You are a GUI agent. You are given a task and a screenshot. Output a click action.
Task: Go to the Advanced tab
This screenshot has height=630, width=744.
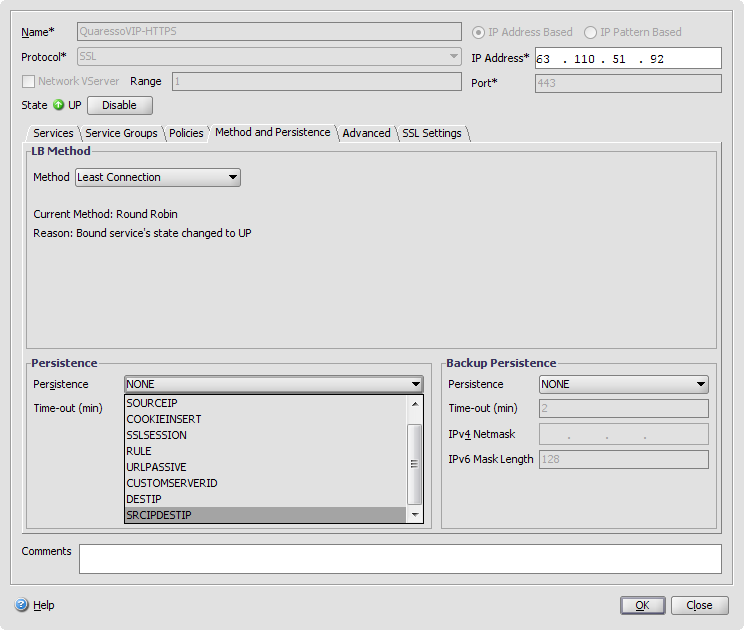[366, 133]
